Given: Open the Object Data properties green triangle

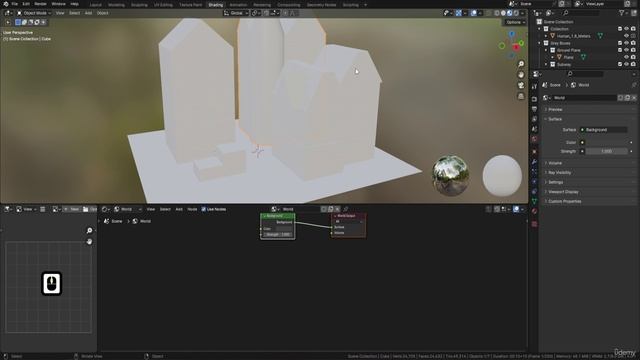Looking at the screenshot, I should point(534,201).
